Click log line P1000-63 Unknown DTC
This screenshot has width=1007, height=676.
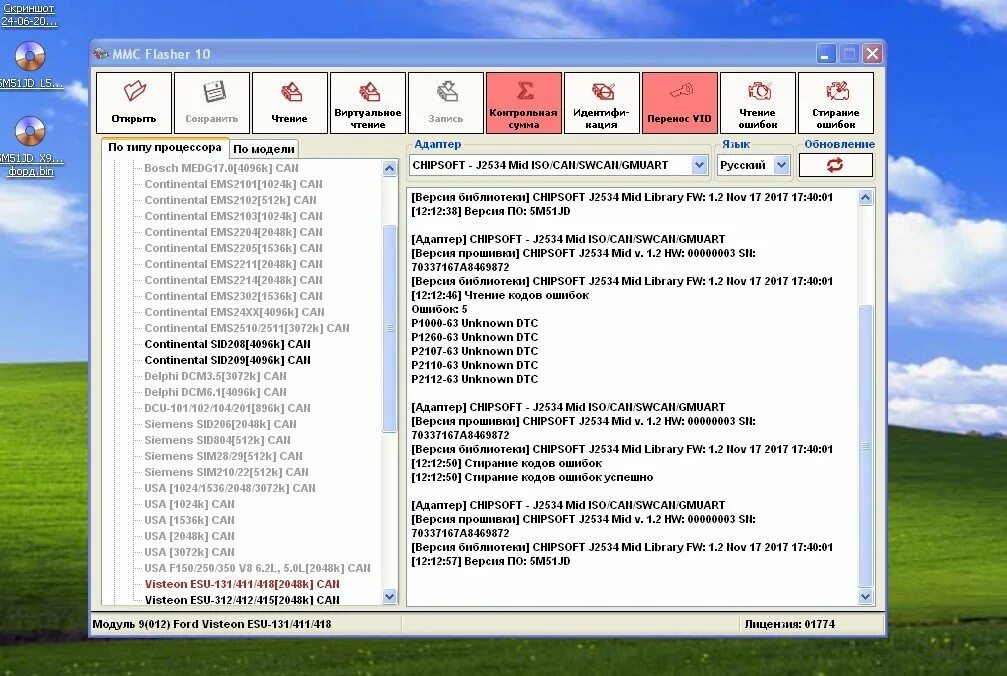coord(475,324)
